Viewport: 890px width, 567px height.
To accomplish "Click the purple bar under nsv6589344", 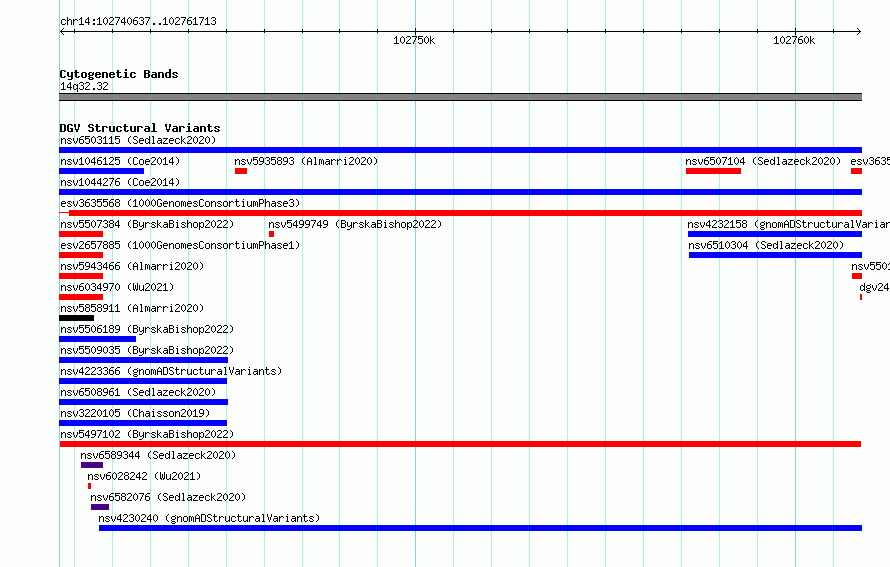I will [92, 465].
